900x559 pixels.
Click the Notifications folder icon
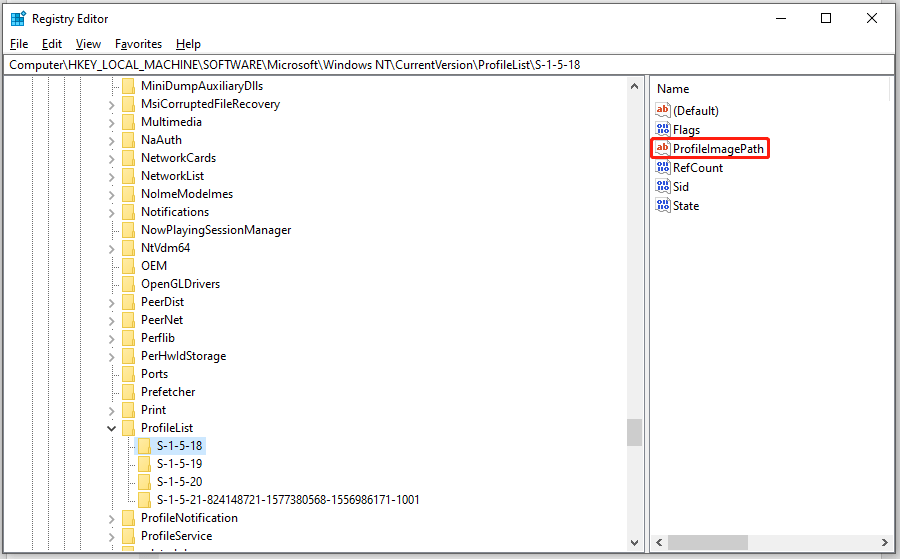(129, 212)
